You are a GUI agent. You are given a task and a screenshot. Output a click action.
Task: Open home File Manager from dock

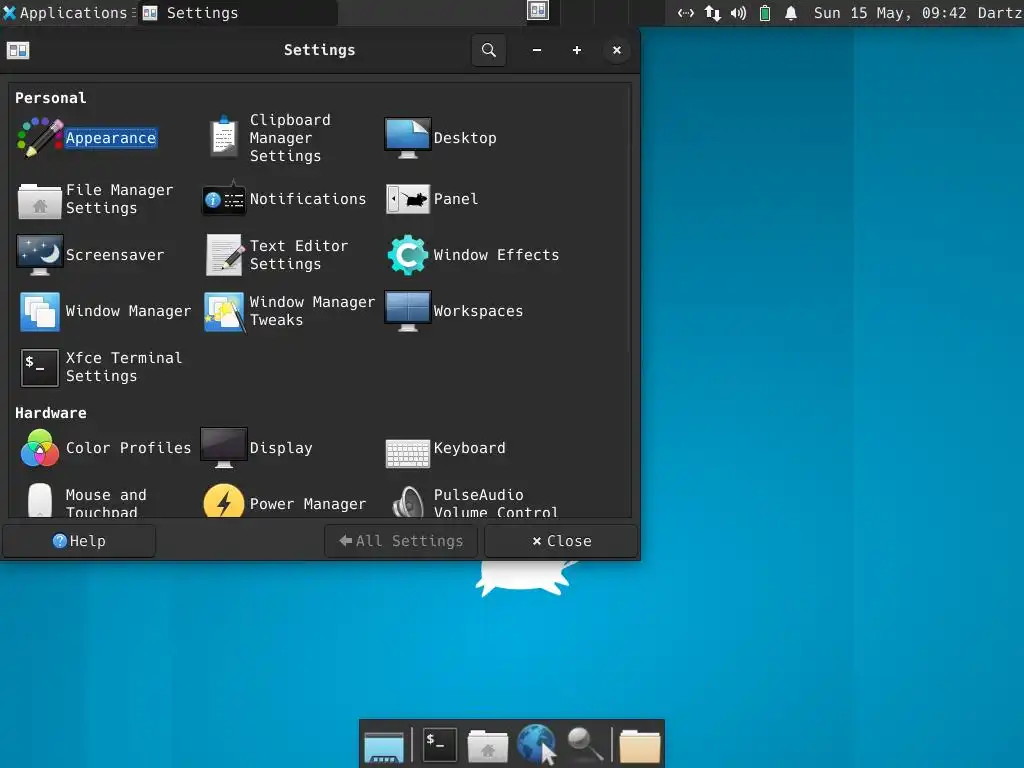pos(487,745)
